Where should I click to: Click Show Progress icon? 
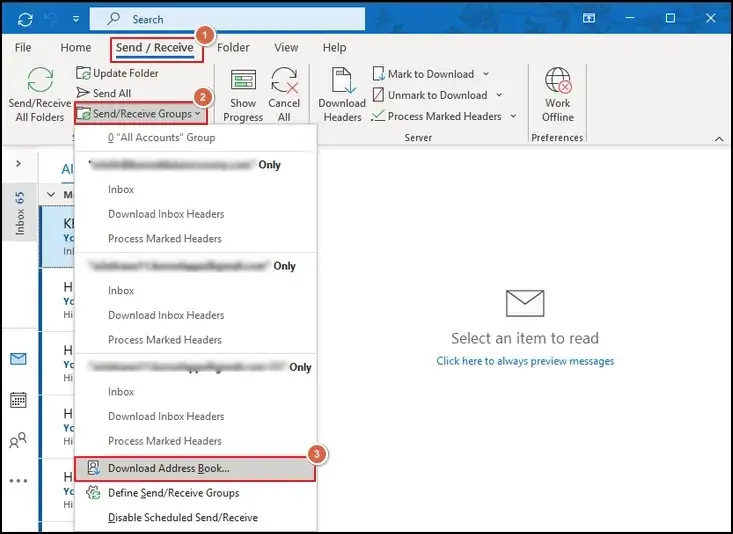[243, 80]
